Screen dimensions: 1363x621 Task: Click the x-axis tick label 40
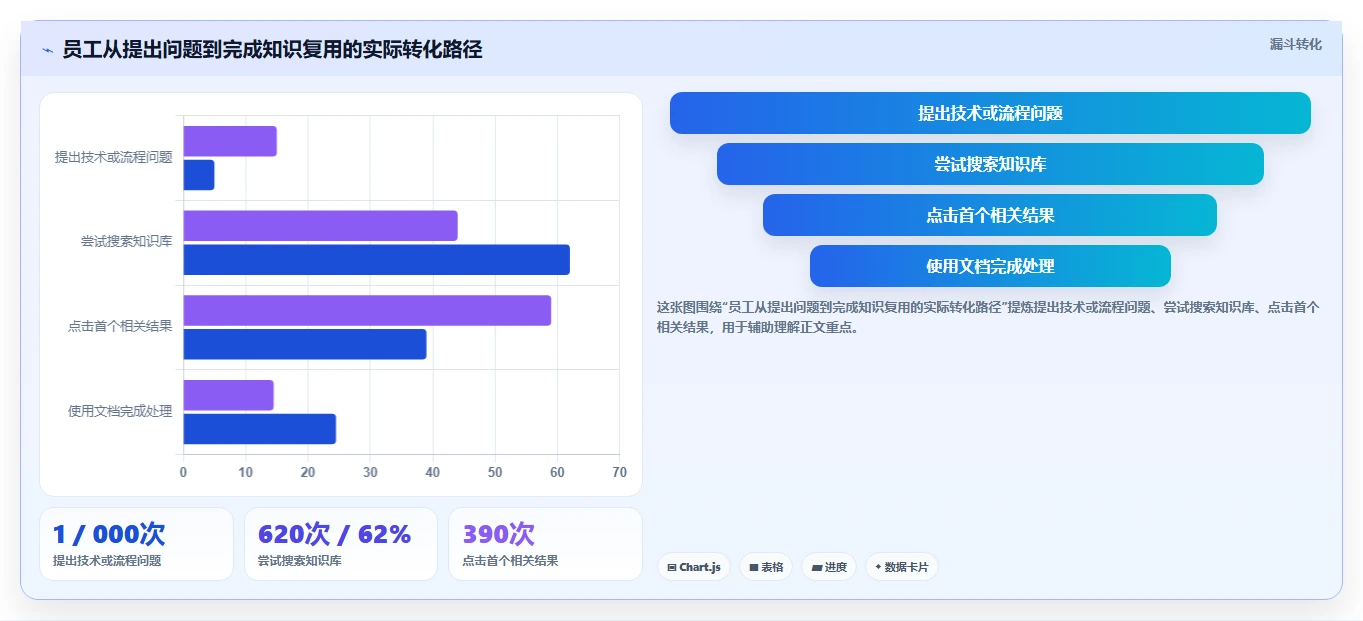coord(433,472)
